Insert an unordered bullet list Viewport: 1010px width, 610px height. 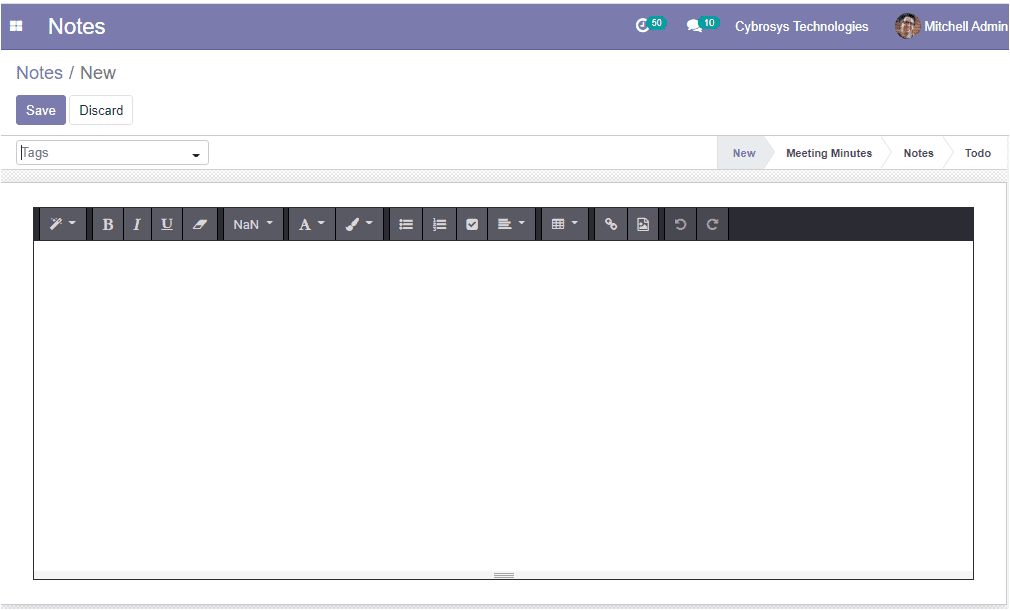(x=406, y=224)
